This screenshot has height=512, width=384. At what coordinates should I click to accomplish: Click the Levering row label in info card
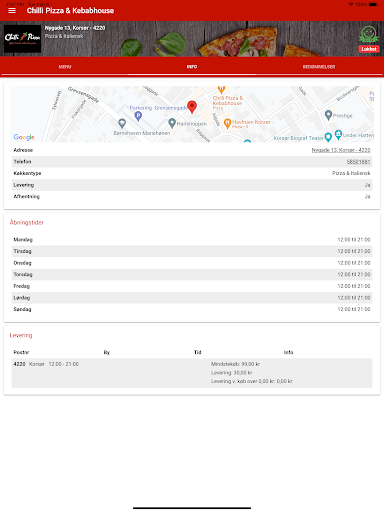[24, 185]
